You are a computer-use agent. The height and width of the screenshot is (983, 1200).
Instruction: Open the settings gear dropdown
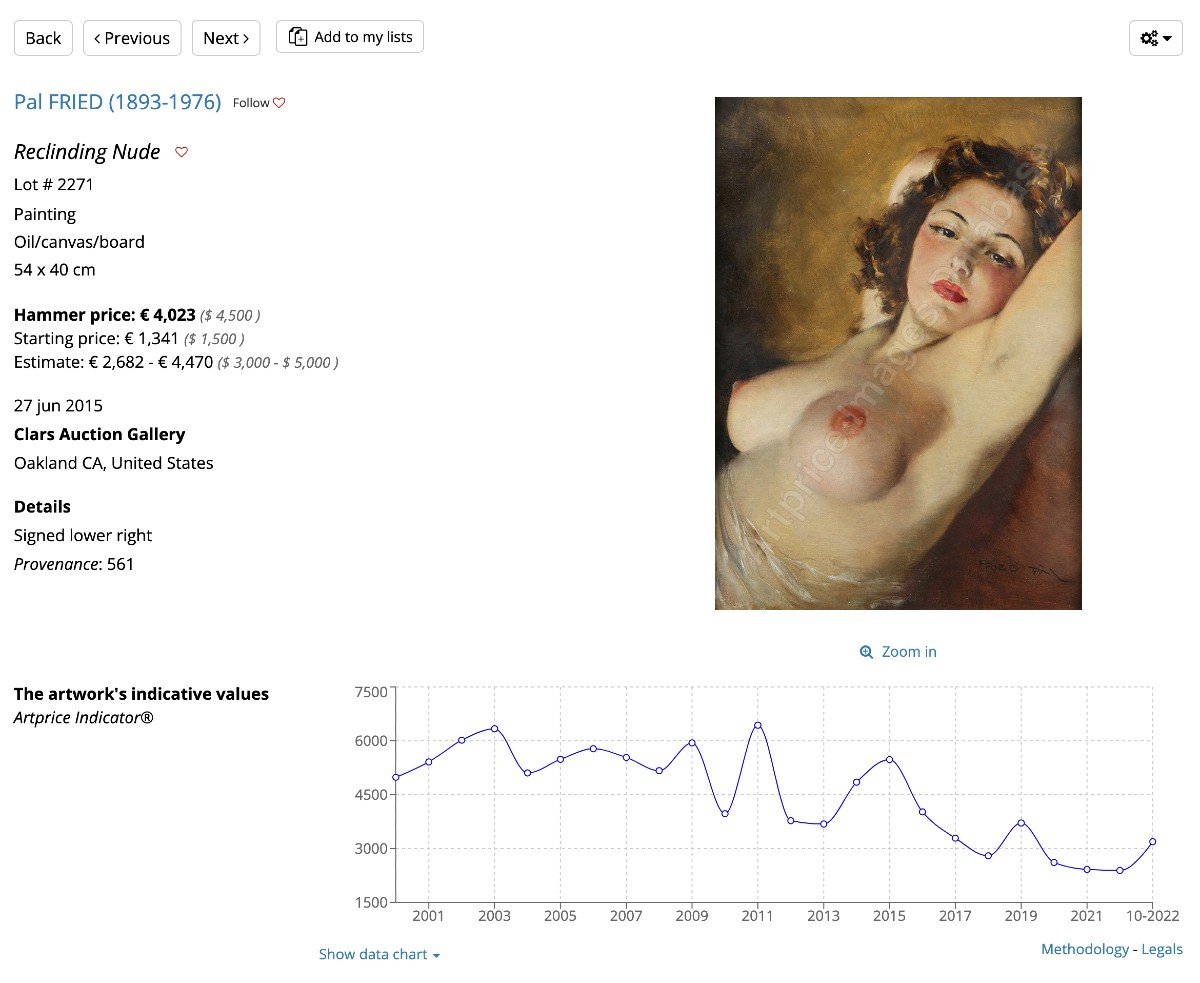(x=1156, y=38)
